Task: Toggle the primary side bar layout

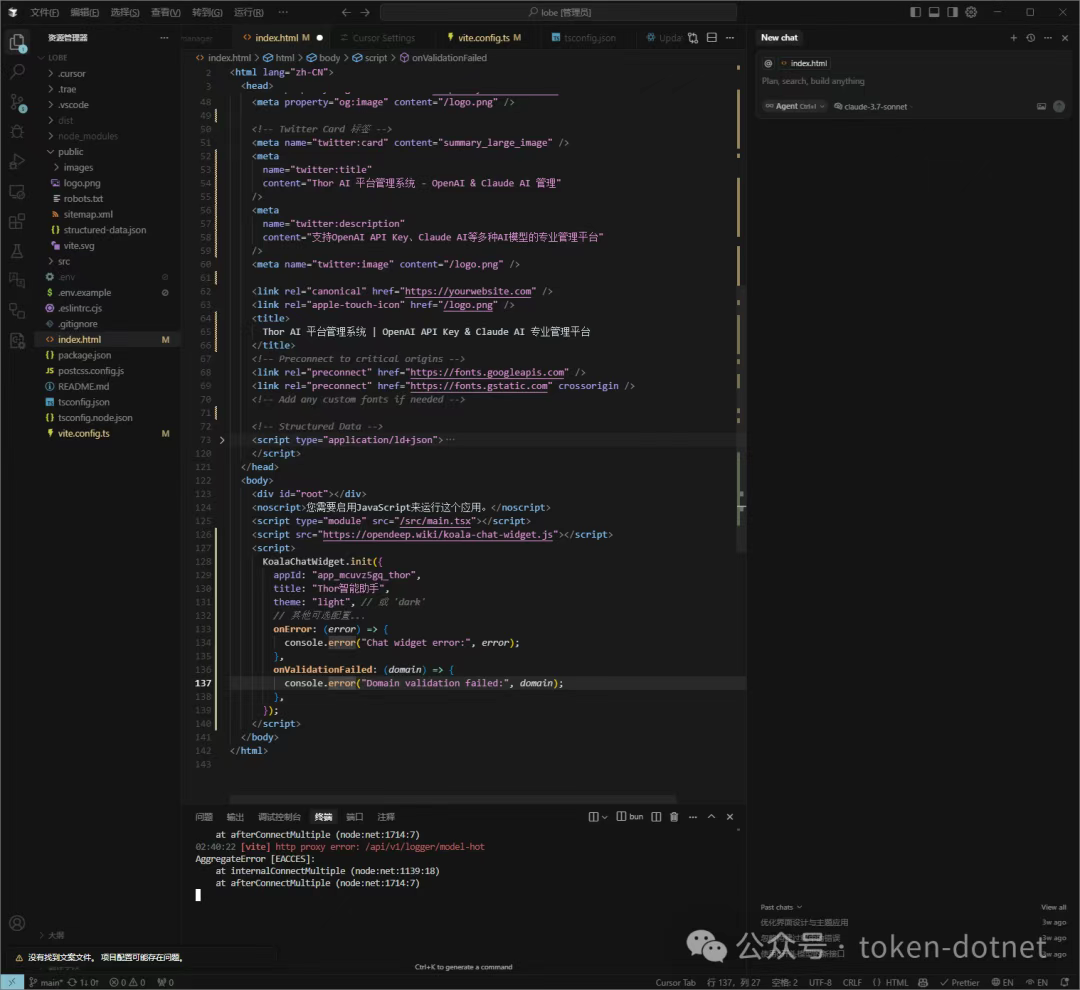Action: point(916,13)
